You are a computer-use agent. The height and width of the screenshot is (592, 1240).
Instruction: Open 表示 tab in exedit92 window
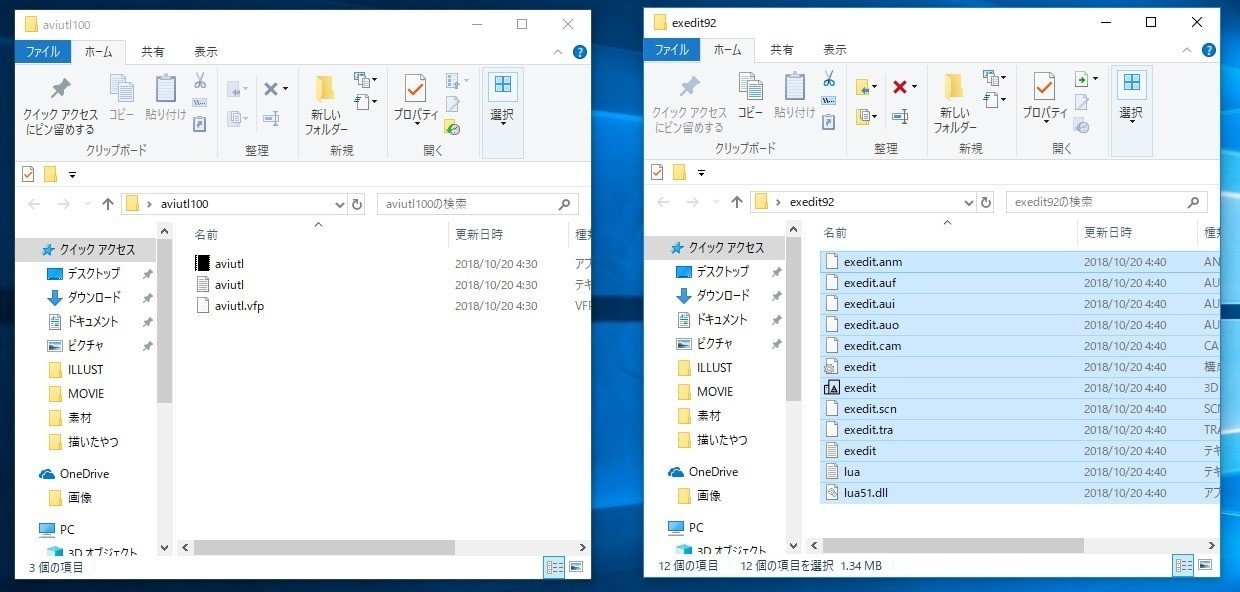click(835, 49)
